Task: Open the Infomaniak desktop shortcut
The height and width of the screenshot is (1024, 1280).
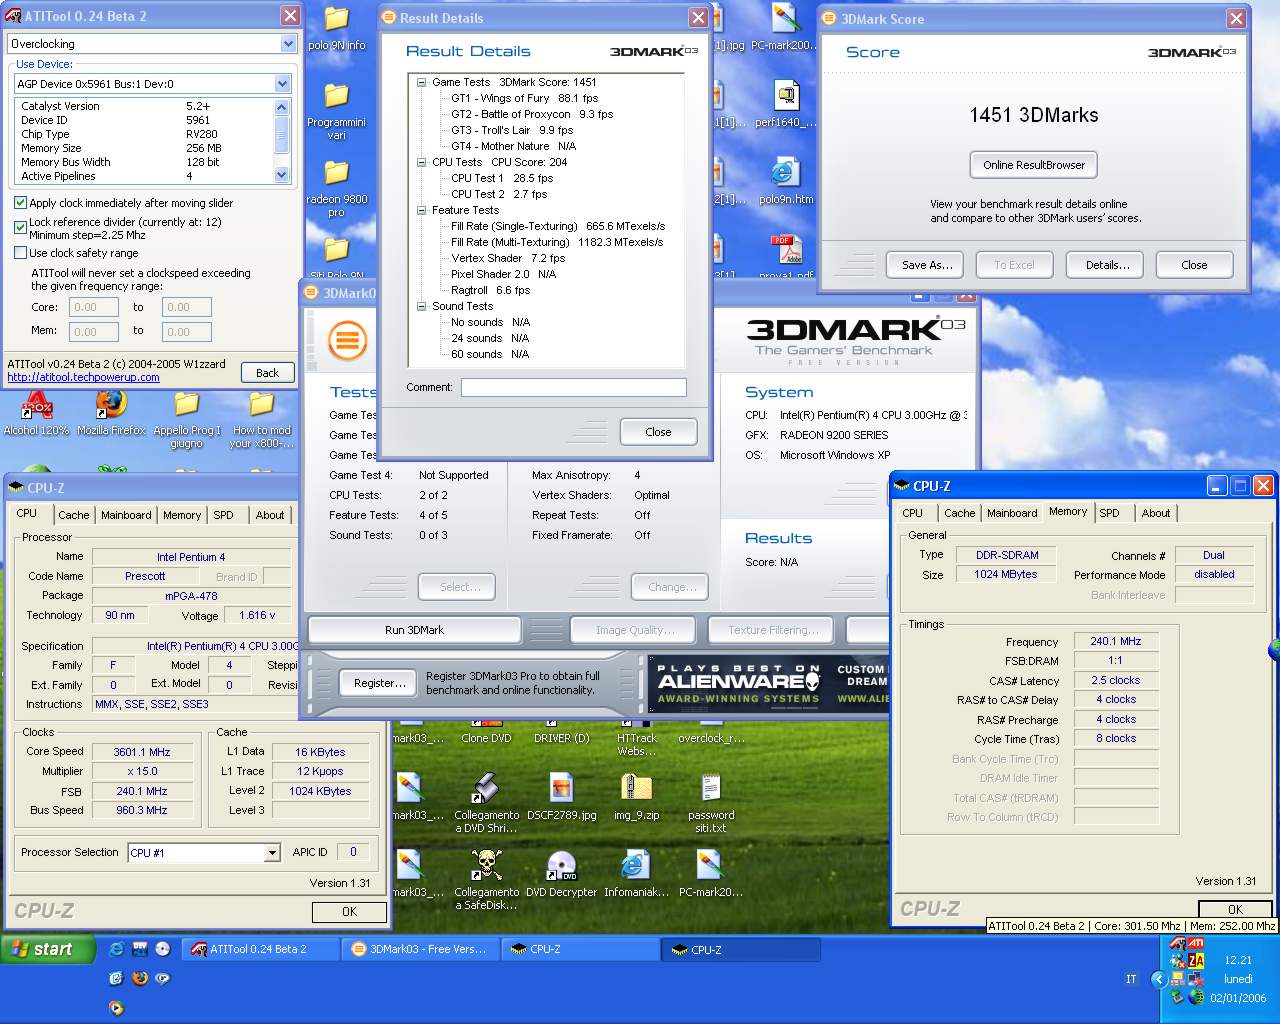Action: (636, 874)
